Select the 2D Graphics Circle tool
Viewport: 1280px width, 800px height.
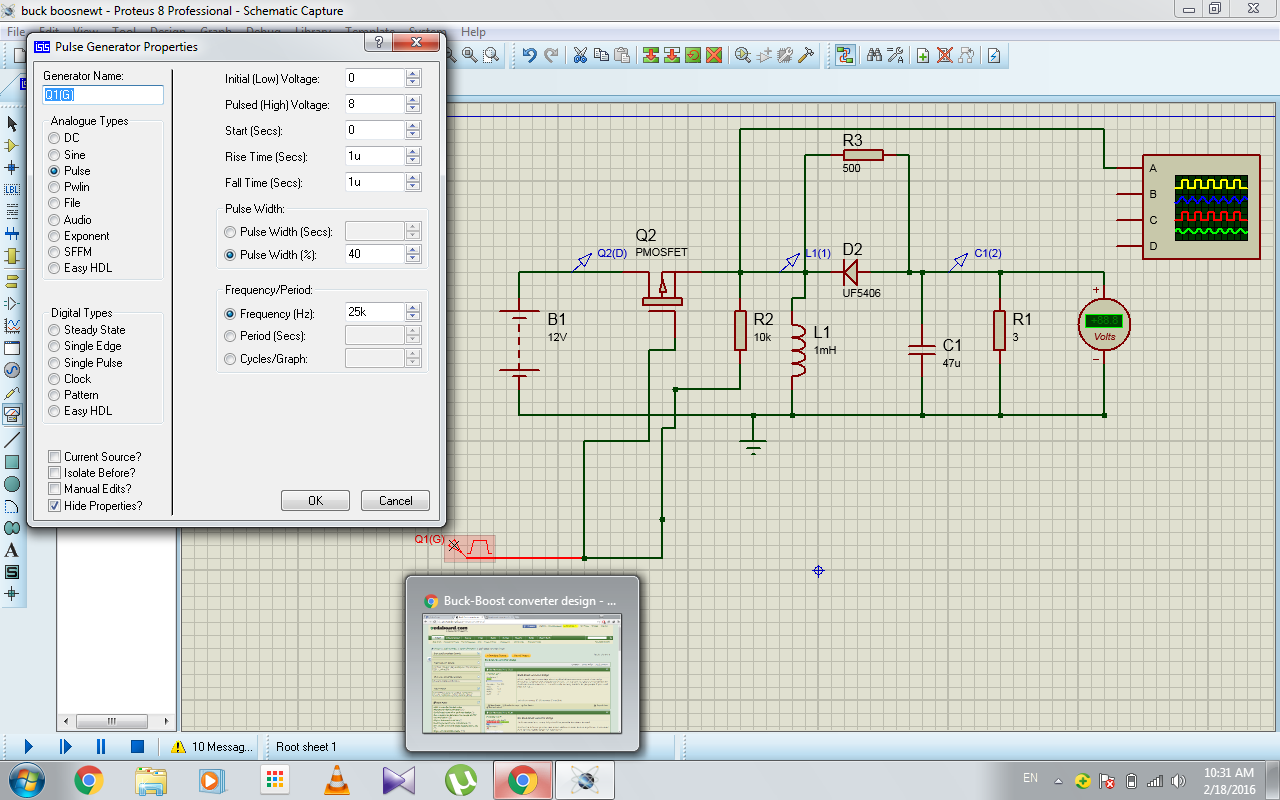tap(12, 484)
